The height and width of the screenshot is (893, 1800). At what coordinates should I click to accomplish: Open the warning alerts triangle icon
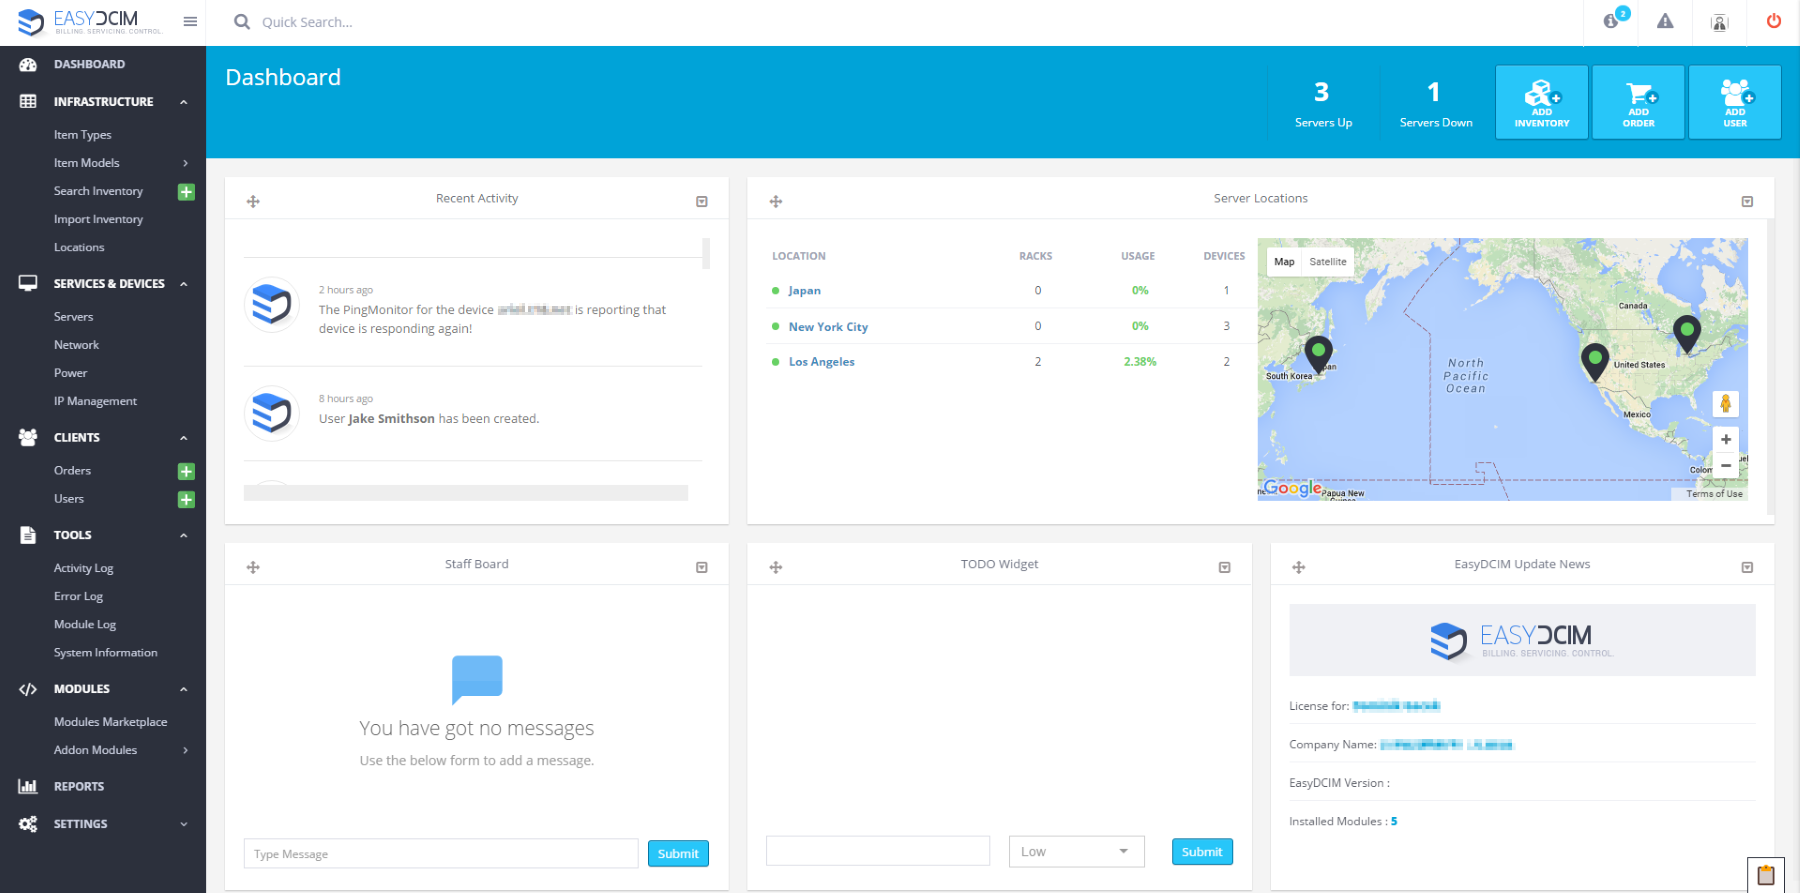click(1665, 21)
